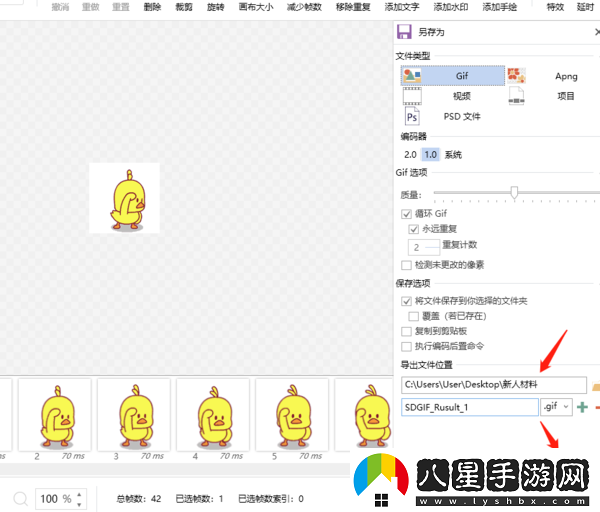Click the SDGIF_Rusult_1 filename field
The width and height of the screenshot is (600, 512).
coord(470,407)
